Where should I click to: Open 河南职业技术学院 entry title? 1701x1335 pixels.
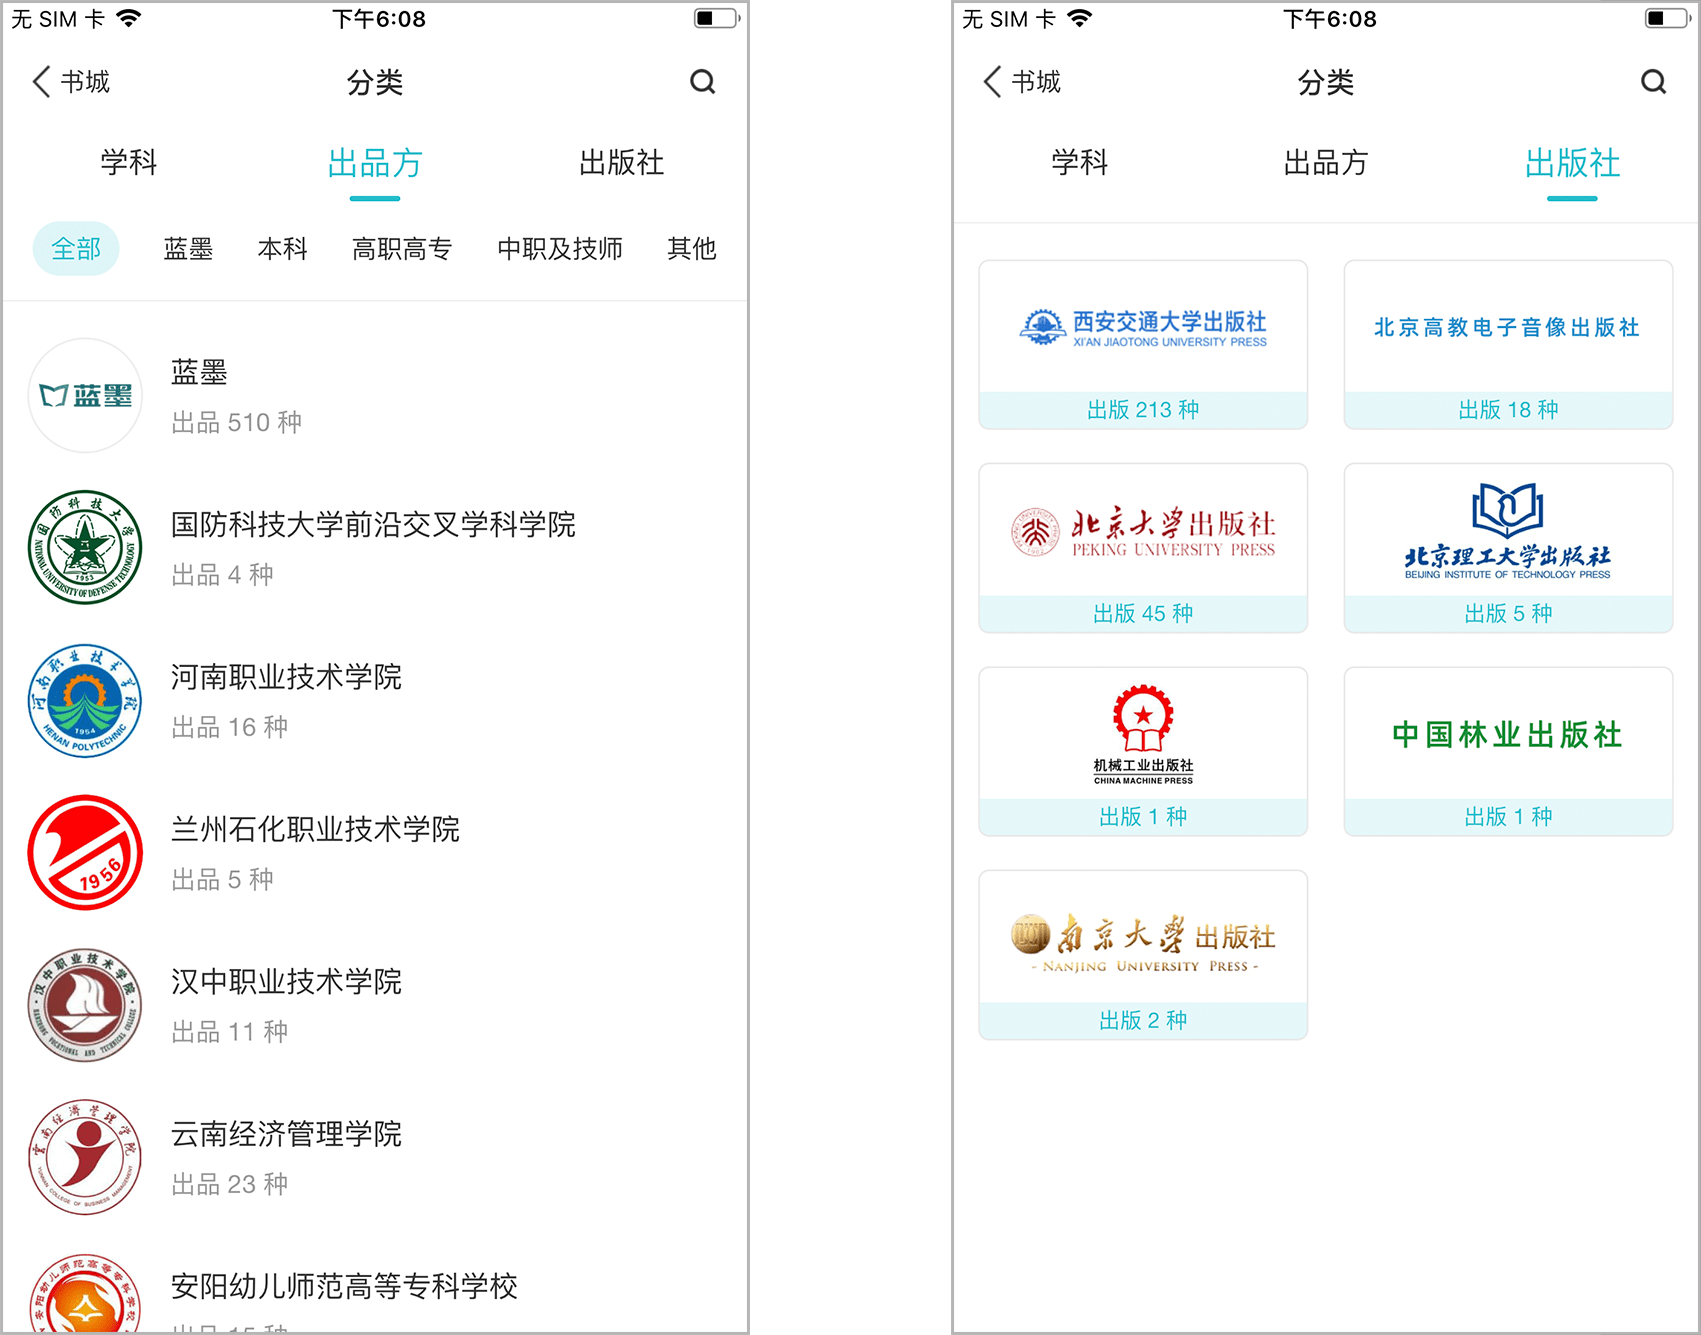(x=286, y=677)
